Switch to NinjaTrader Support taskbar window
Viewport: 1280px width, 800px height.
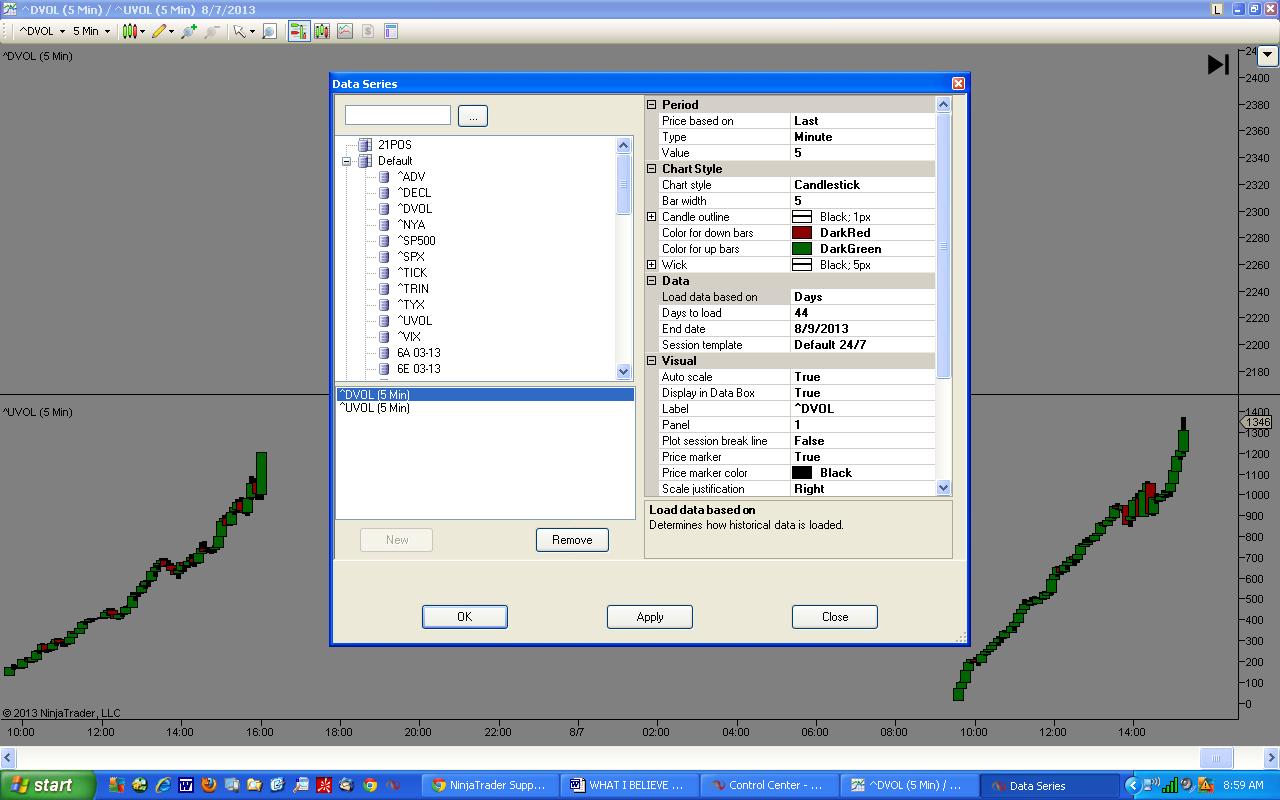click(489, 785)
